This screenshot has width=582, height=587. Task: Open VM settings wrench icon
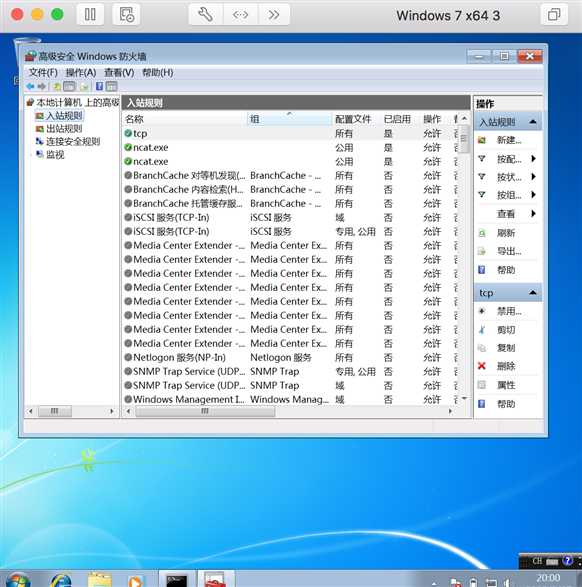[205, 15]
